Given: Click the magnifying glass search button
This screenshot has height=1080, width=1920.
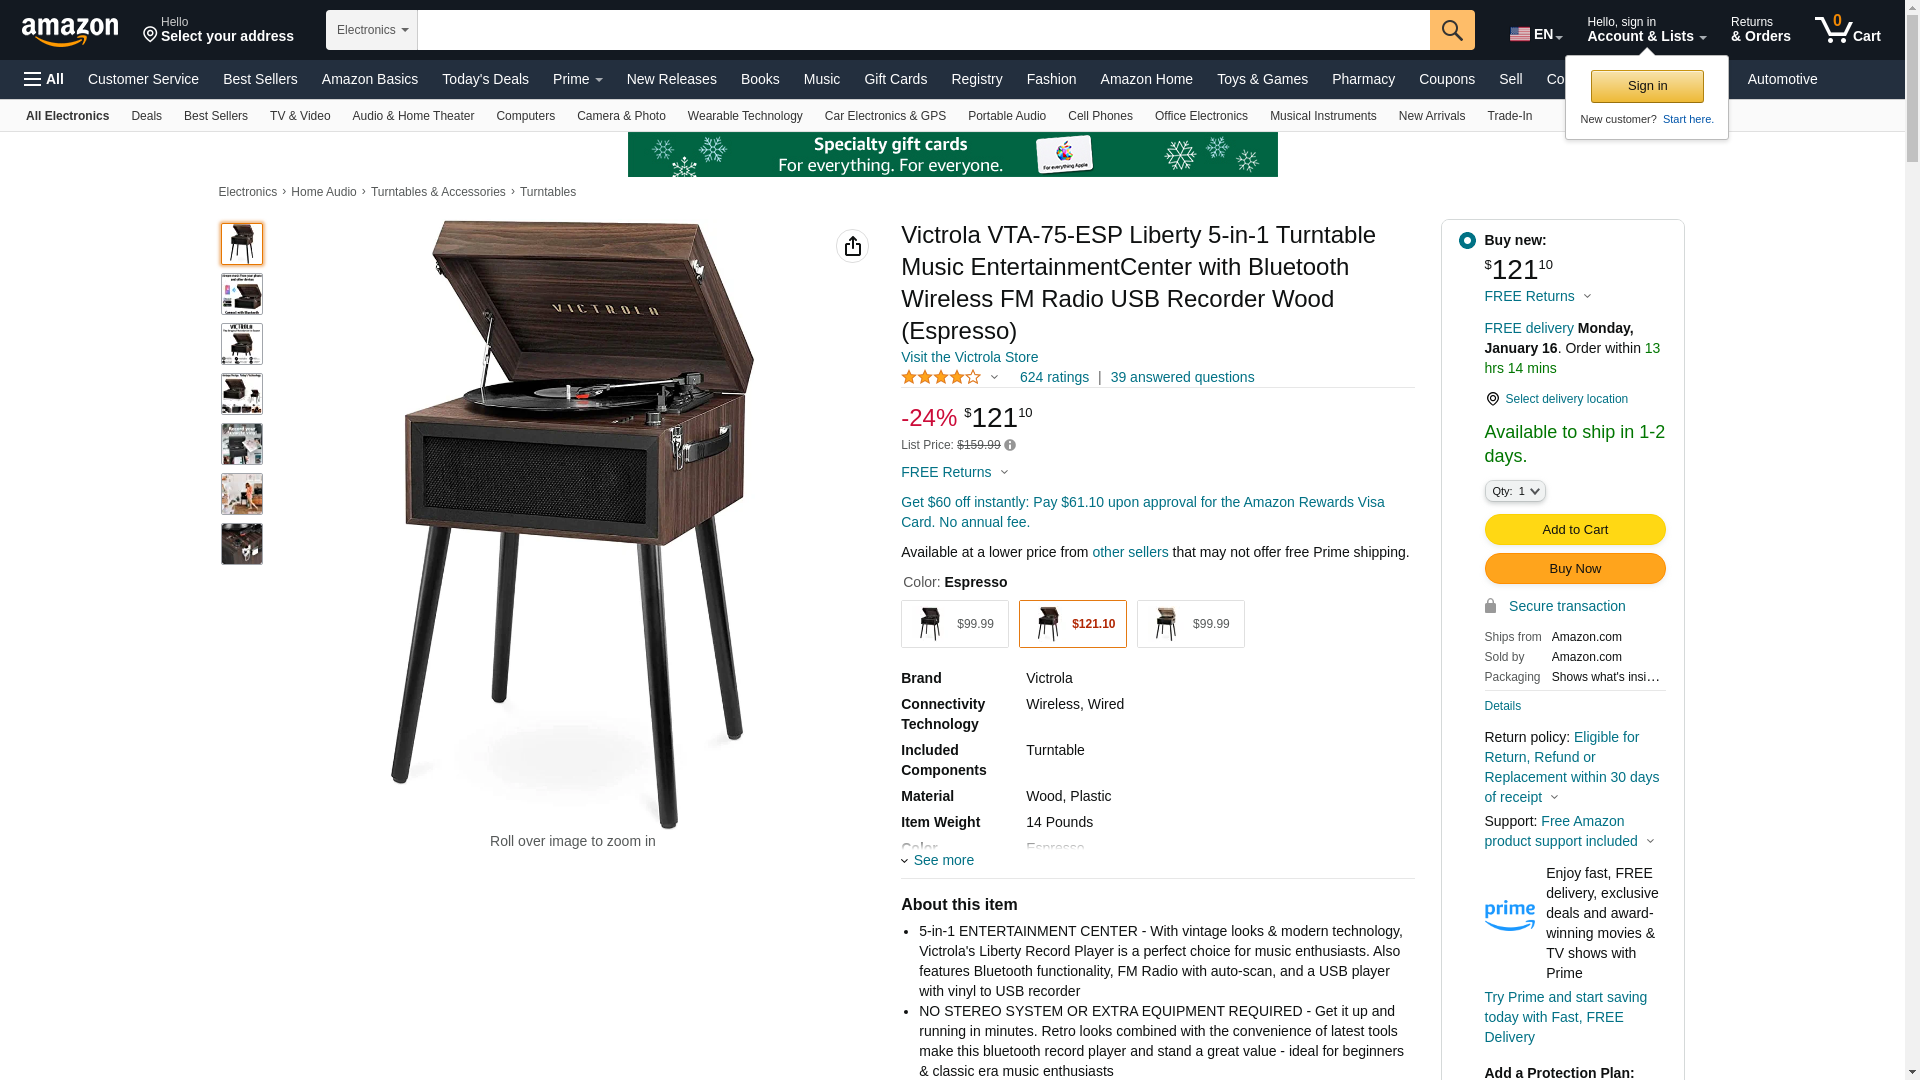Looking at the screenshot, I should click(1452, 30).
